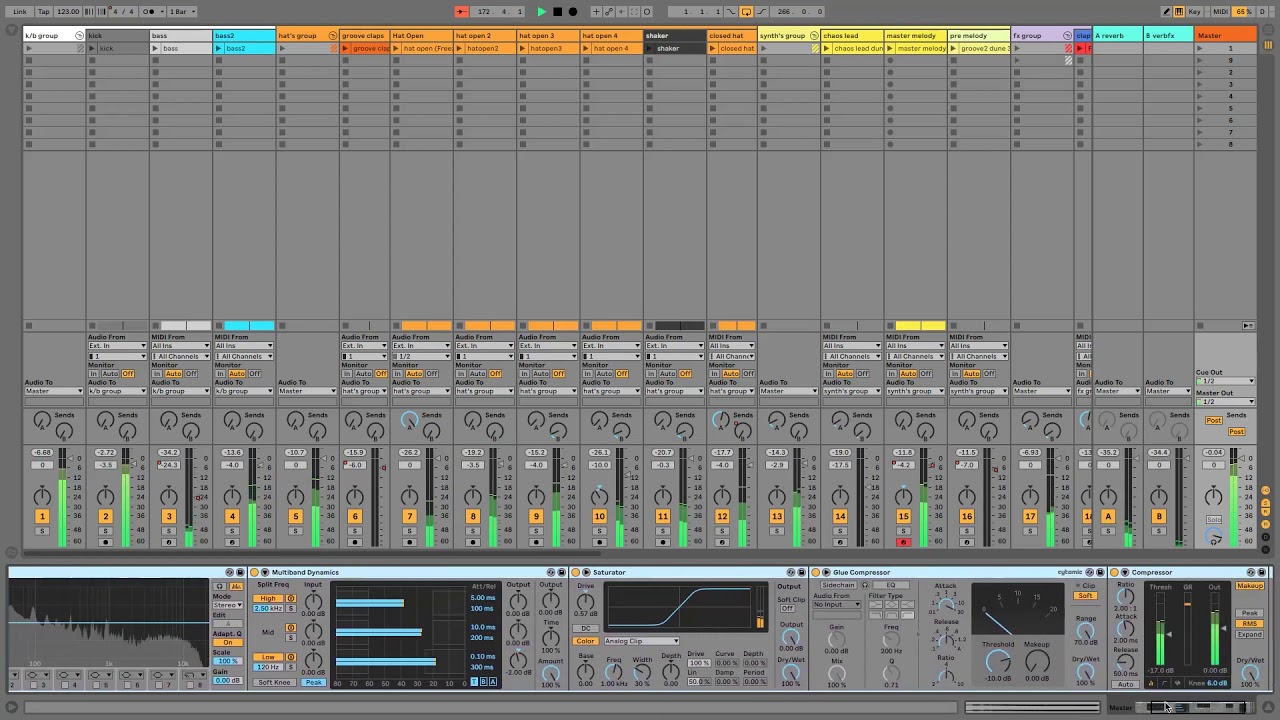Click the Stop transport button
The image size is (1280, 720).
click(557, 12)
